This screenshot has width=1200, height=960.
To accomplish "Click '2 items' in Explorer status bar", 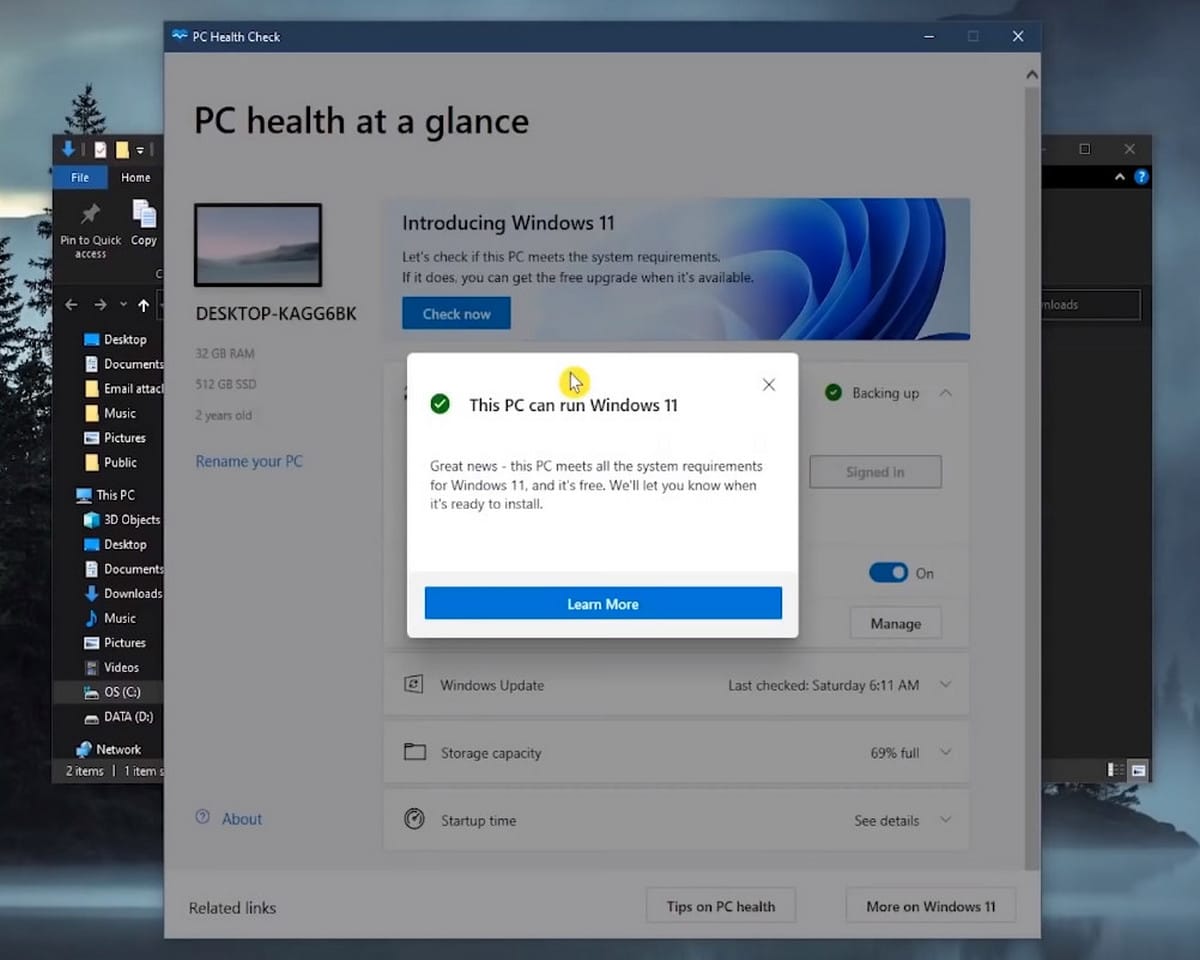I will [x=84, y=771].
